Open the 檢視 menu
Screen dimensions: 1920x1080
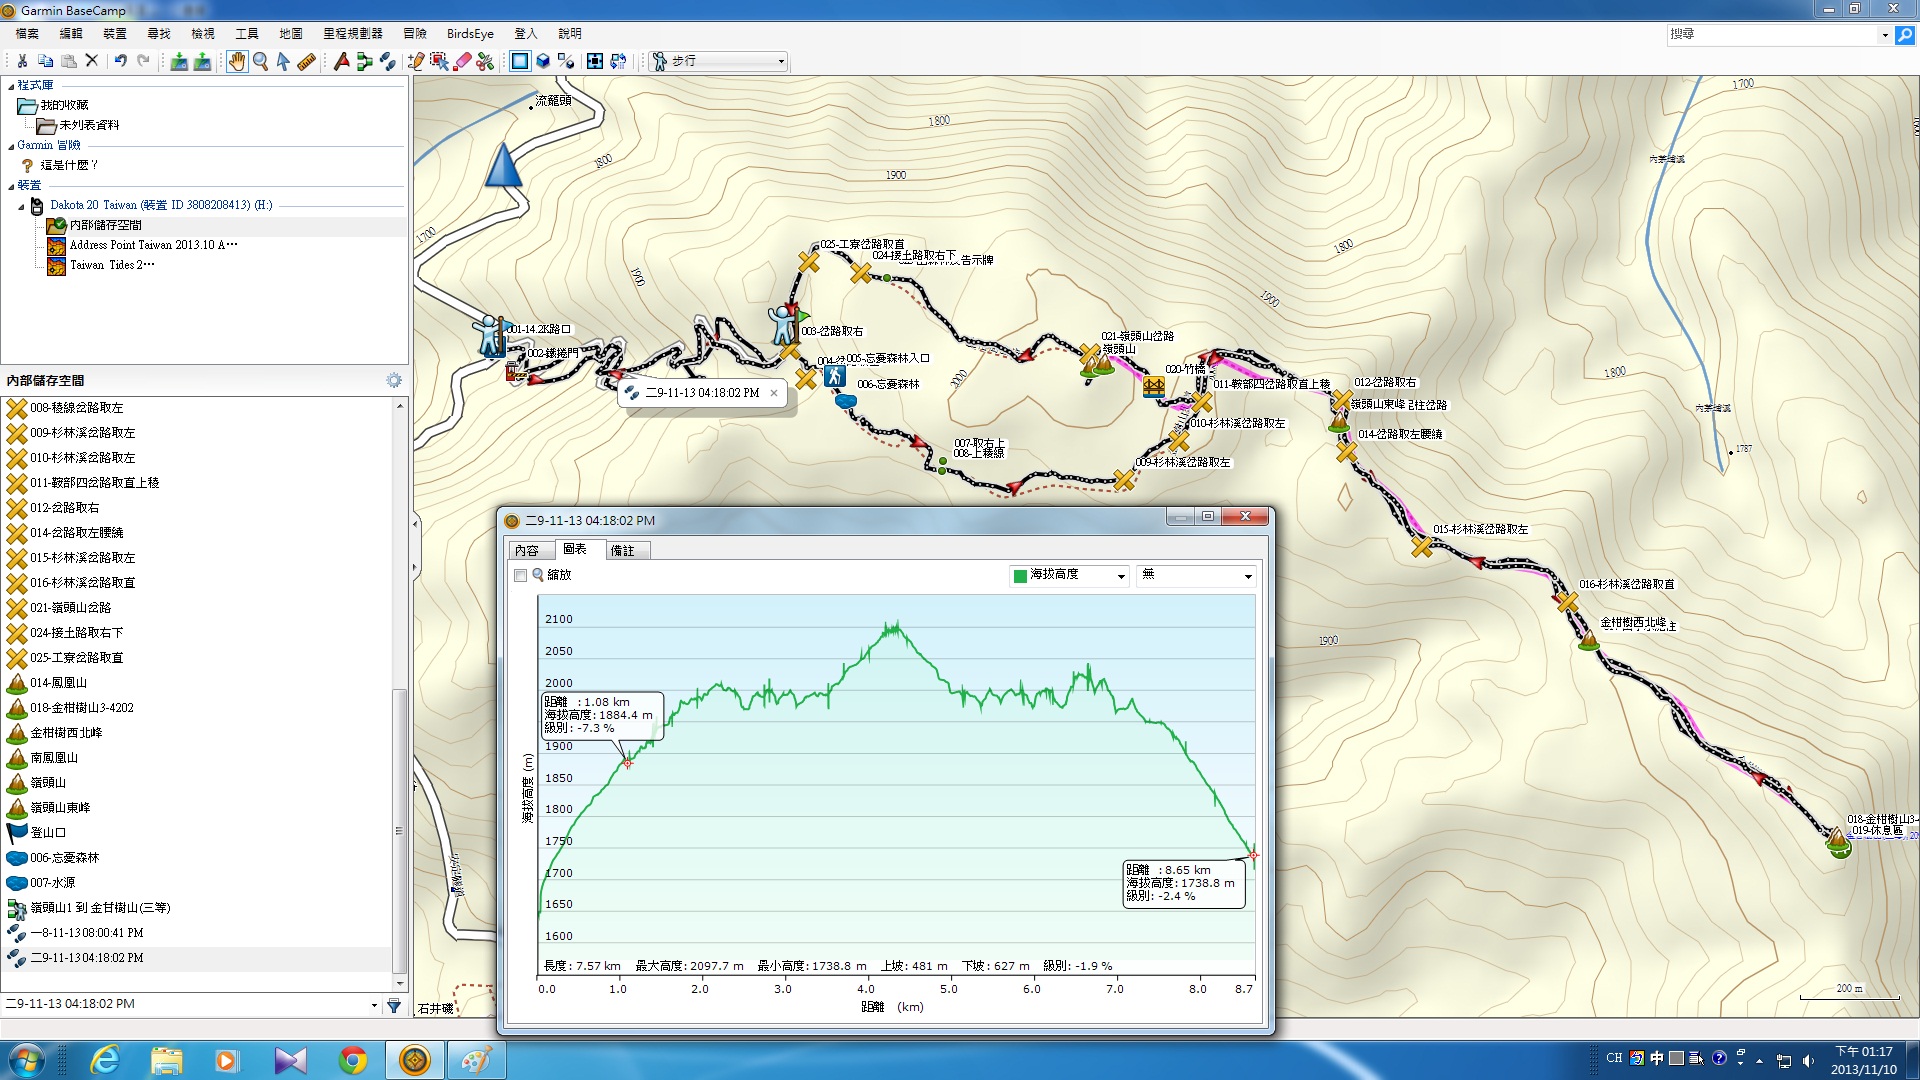[x=203, y=33]
